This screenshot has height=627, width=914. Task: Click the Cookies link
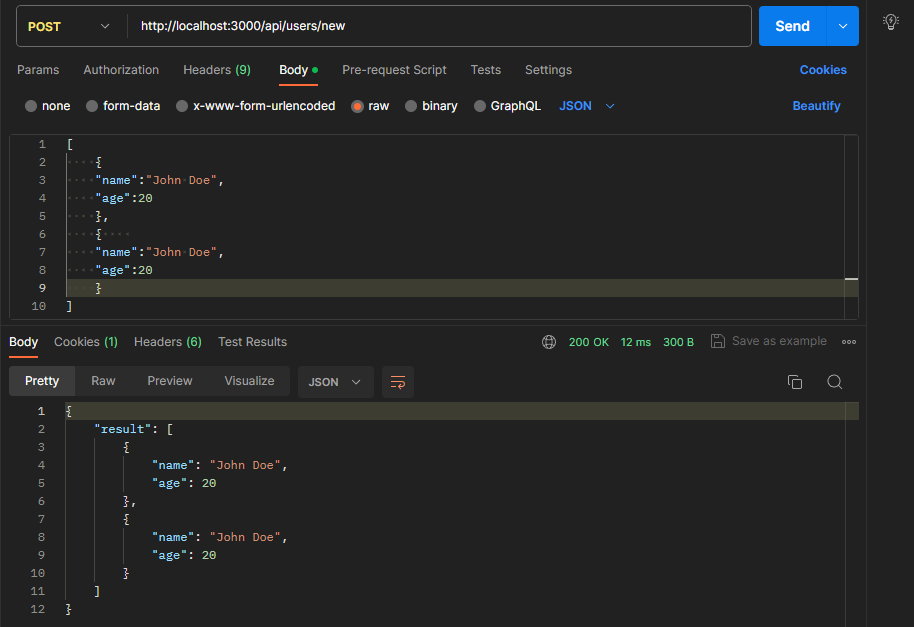(x=822, y=70)
